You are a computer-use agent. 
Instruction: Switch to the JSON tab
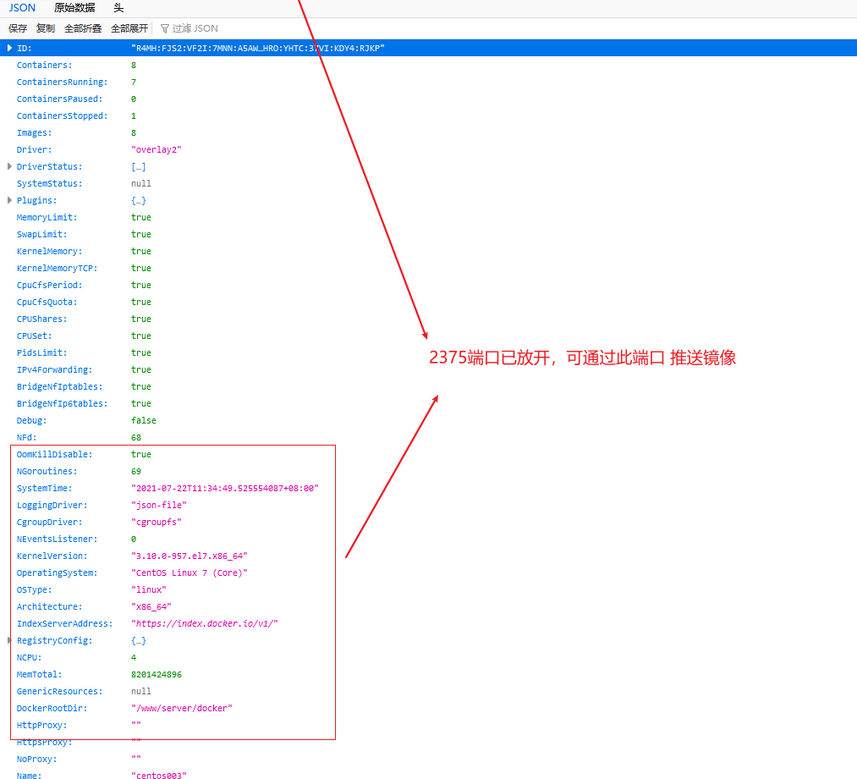click(22, 8)
